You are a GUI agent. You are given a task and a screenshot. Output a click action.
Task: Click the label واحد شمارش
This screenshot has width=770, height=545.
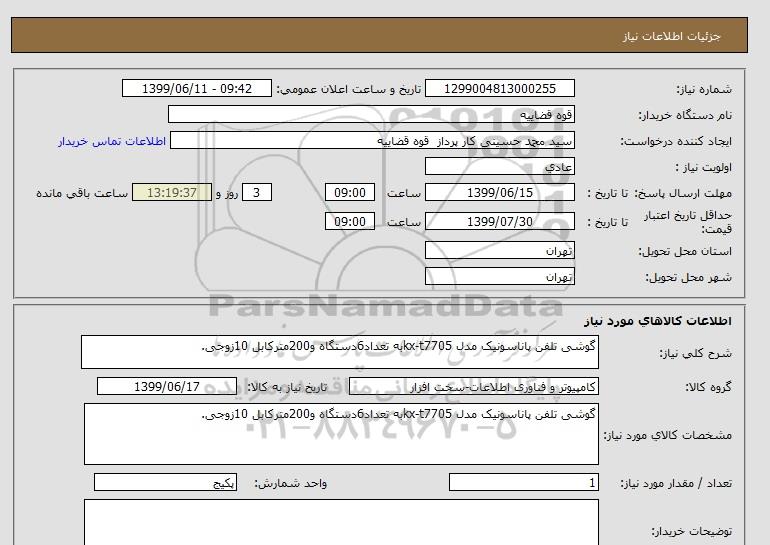[291, 484]
